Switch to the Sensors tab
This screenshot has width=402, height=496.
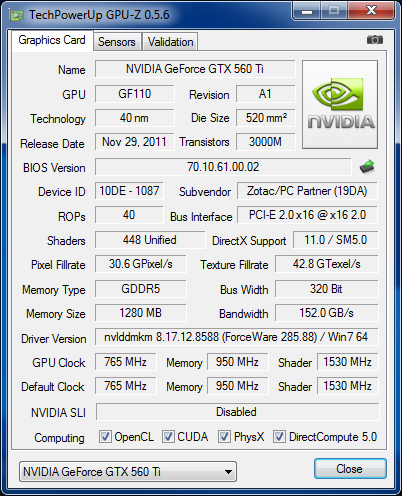click(117, 42)
